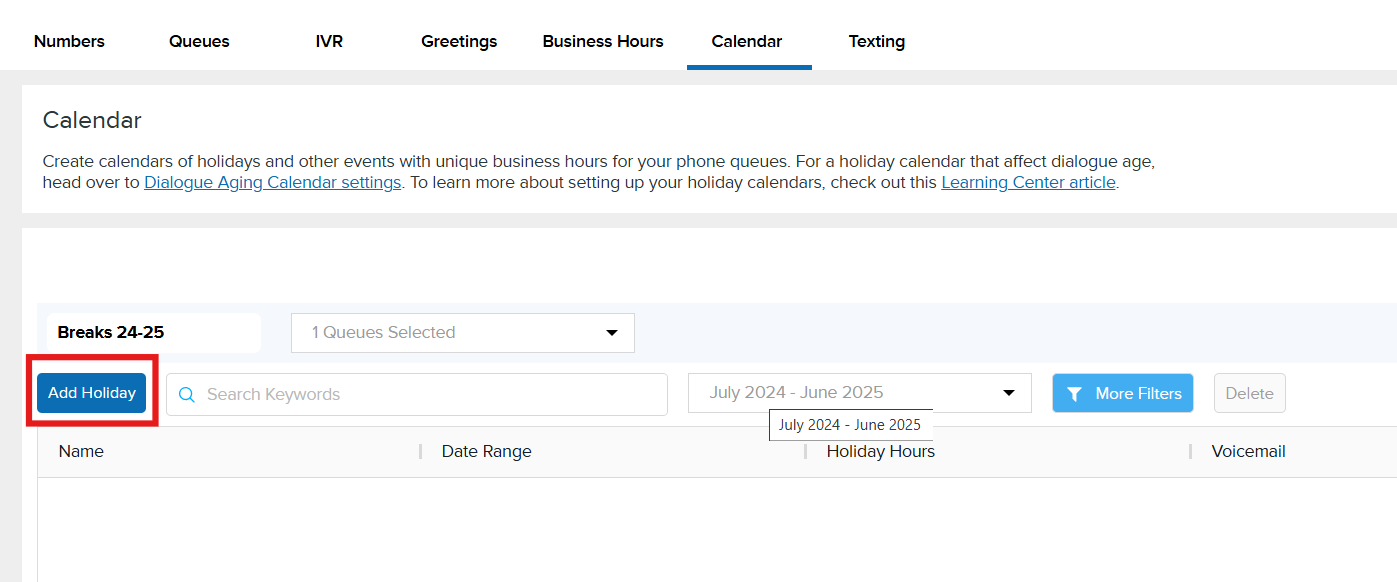
Task: Open the Business Hours tab
Action: 603,42
